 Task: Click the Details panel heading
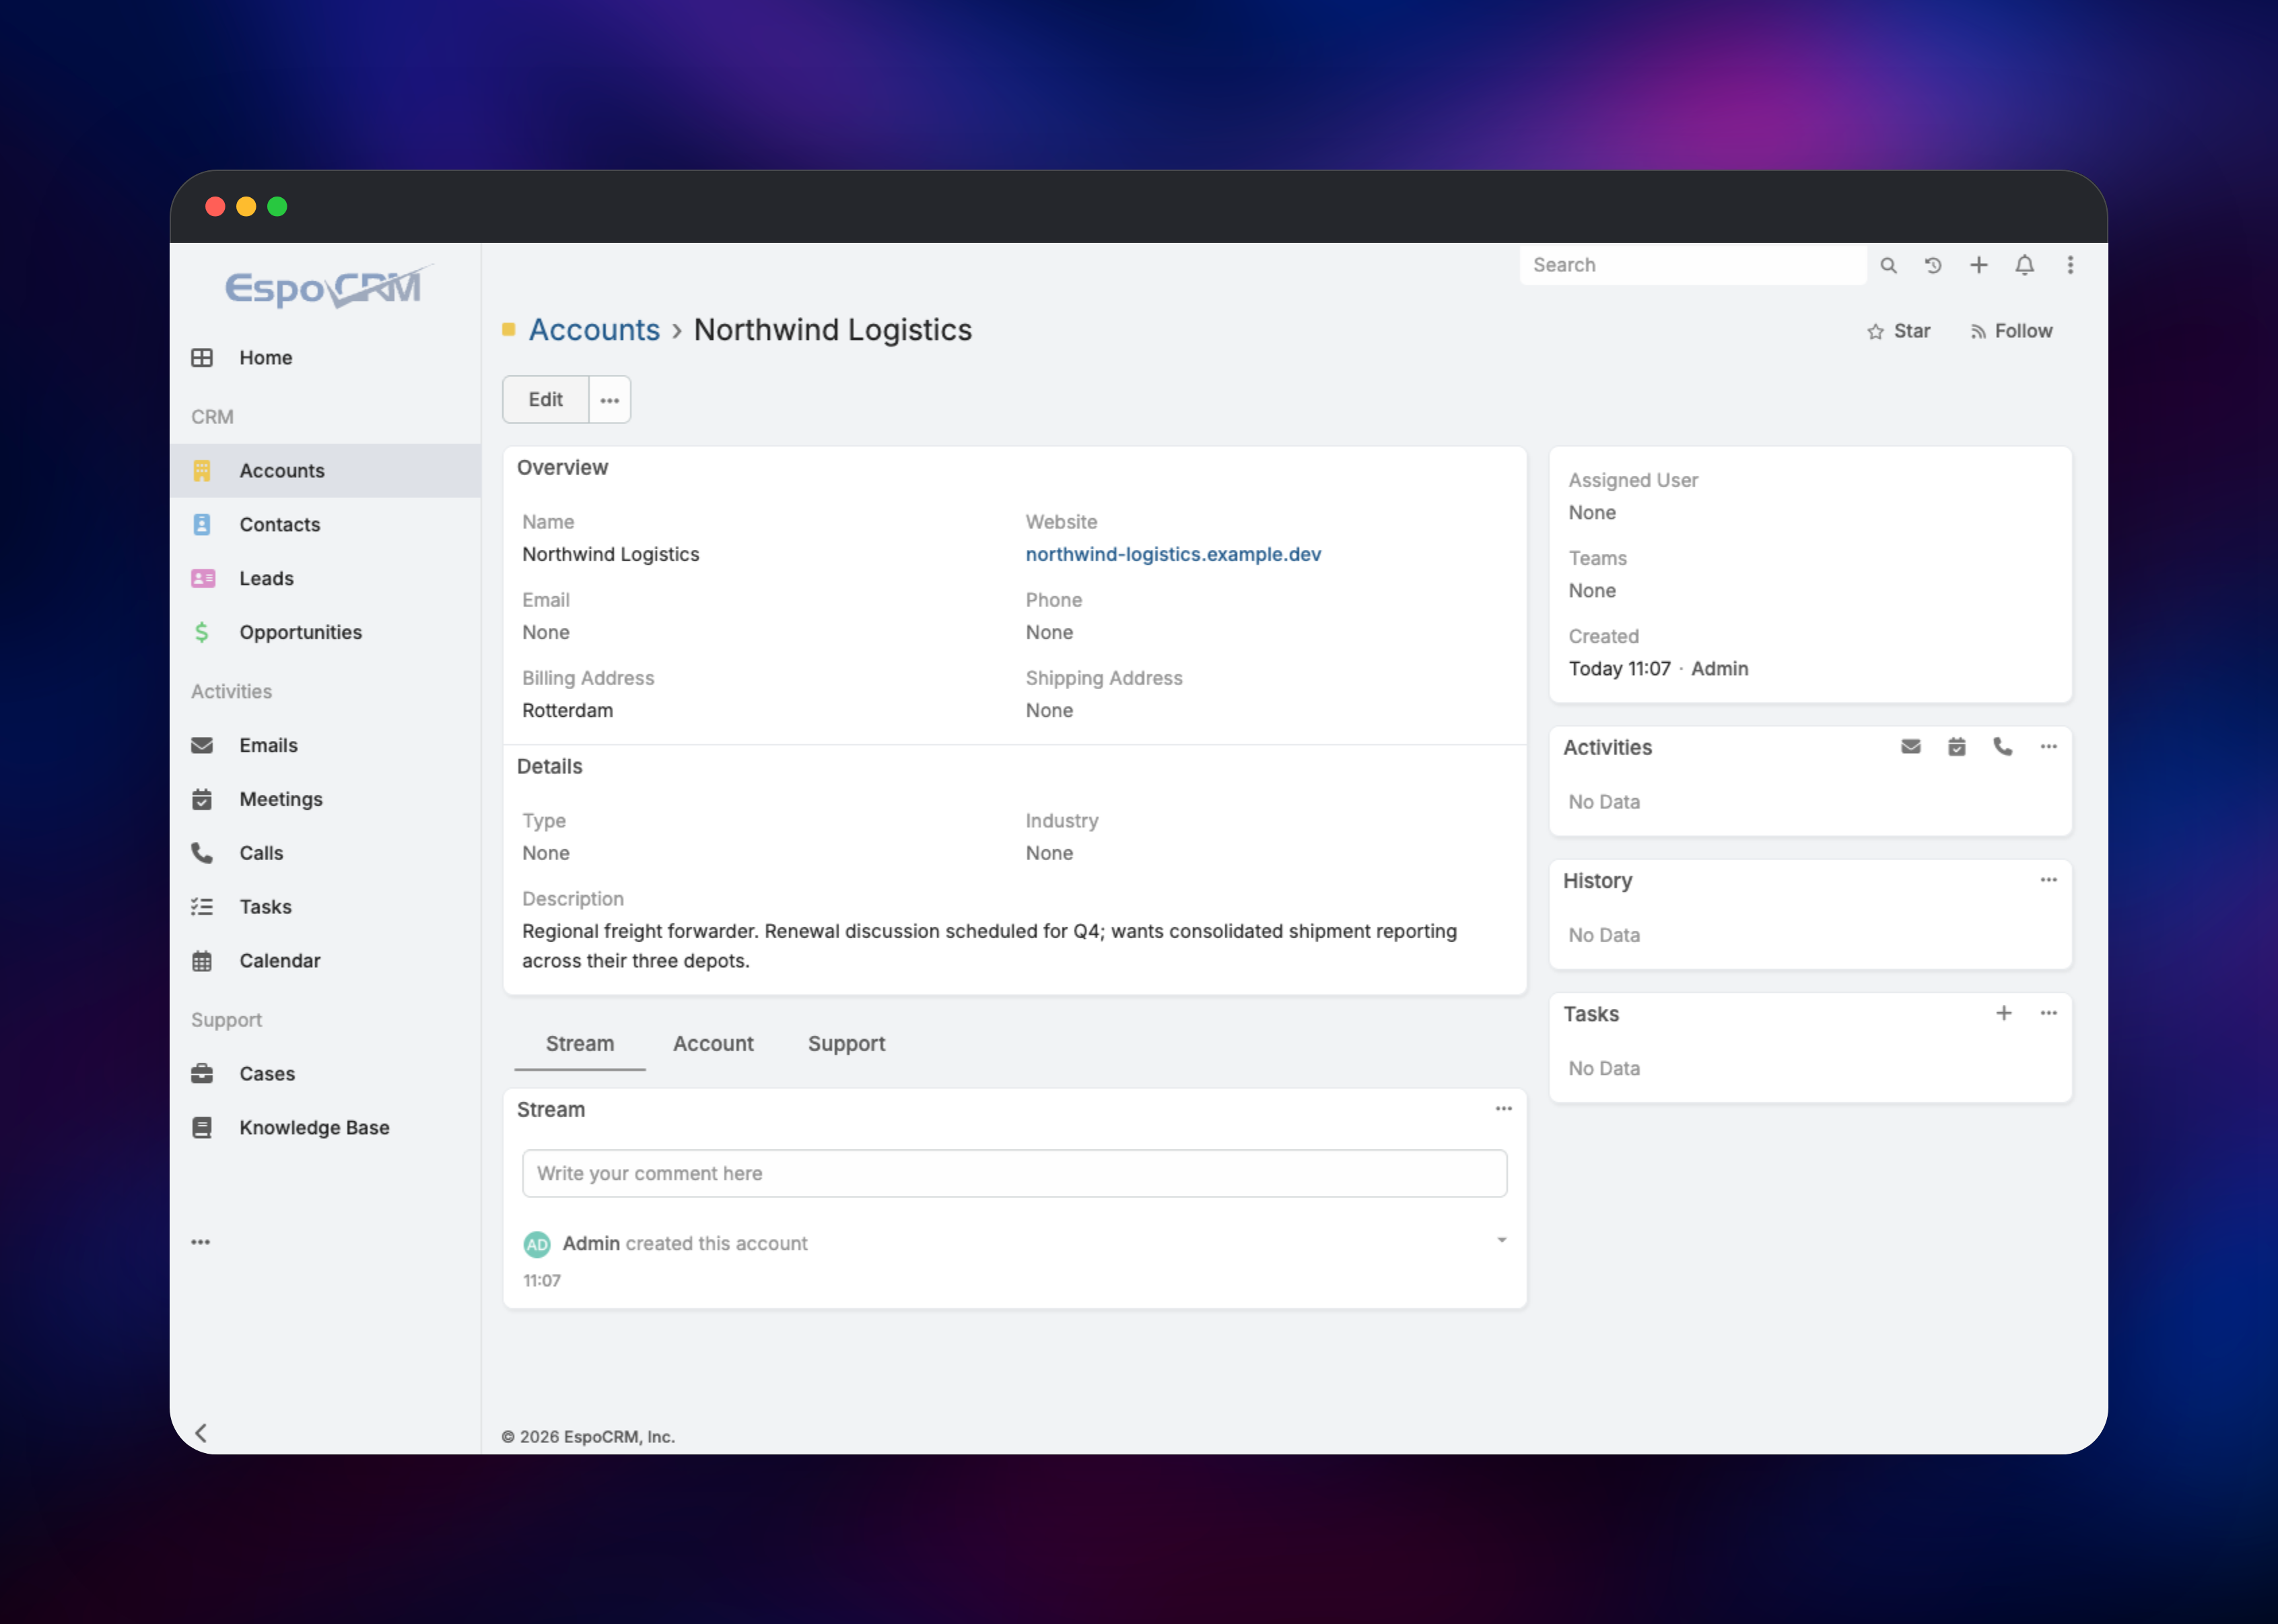[x=549, y=767]
